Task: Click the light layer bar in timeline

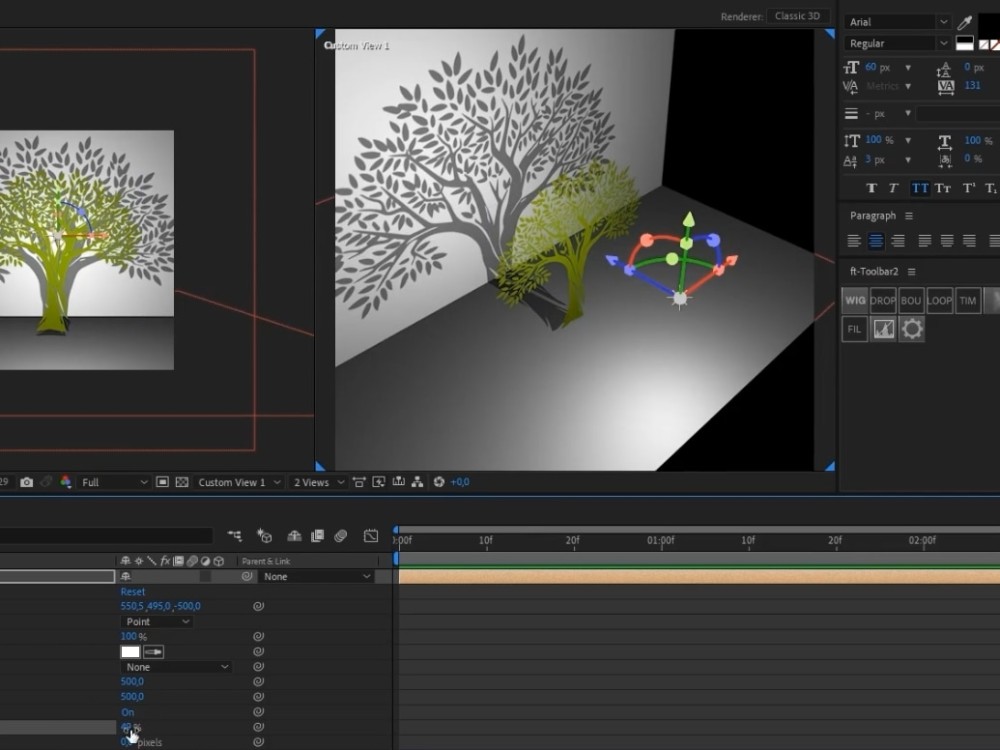Action: click(x=699, y=577)
